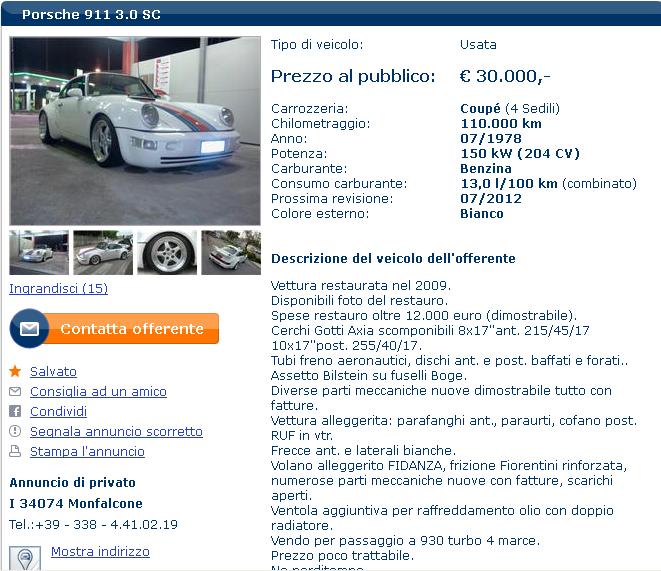Enlarge photos with the Ingrandisci (15) link
Image resolution: width=661 pixels, height=571 pixels.
point(59,288)
